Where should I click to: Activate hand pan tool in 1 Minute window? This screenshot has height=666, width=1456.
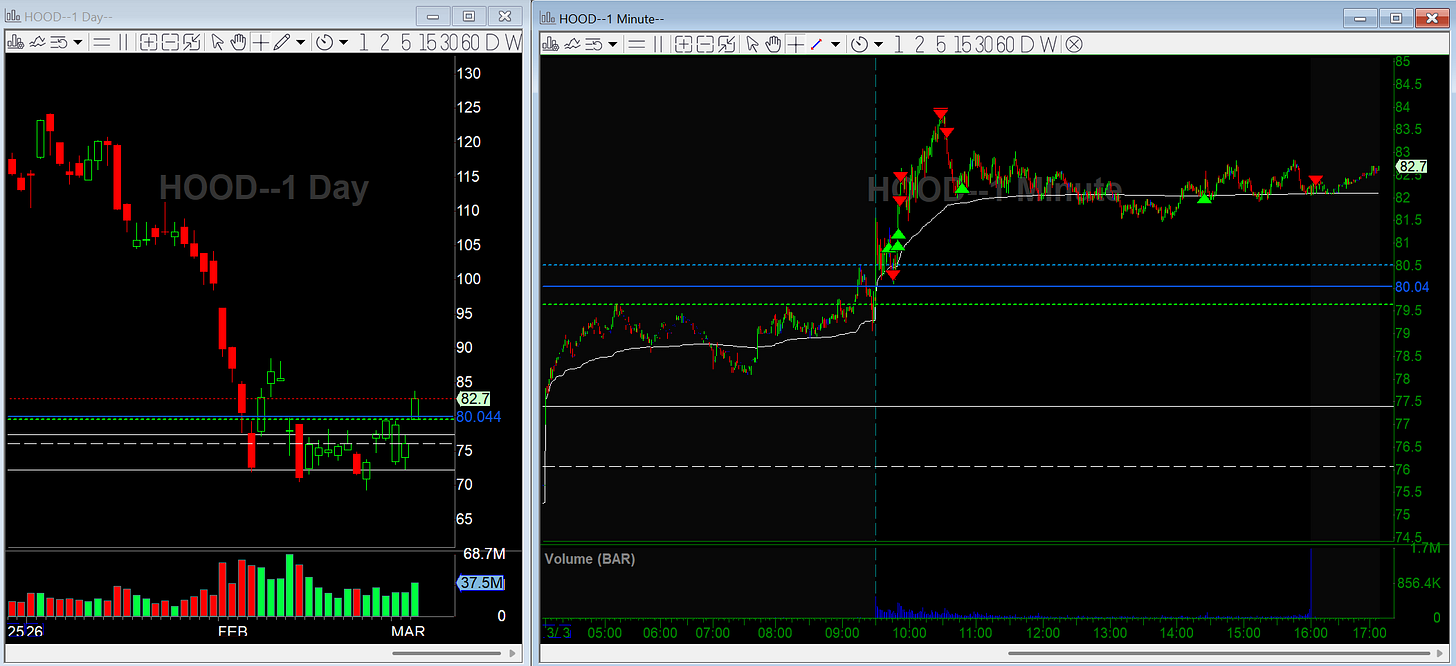tap(774, 43)
